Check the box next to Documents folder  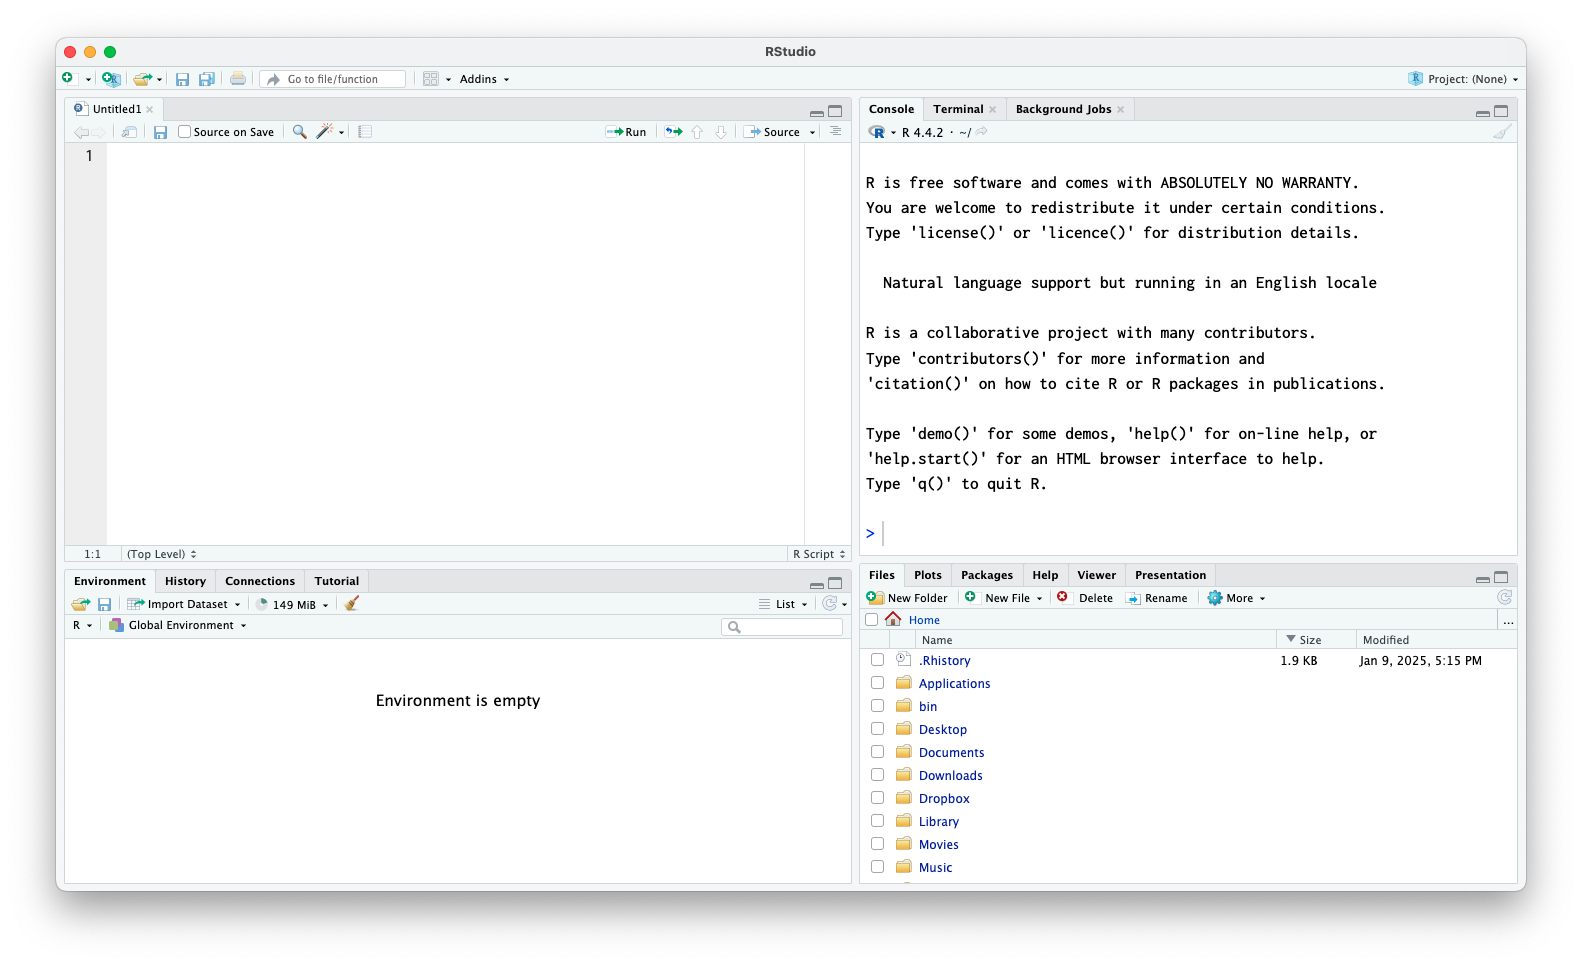coord(877,752)
